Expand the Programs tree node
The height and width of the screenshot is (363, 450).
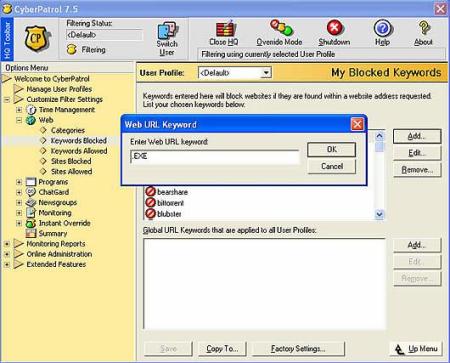point(19,182)
